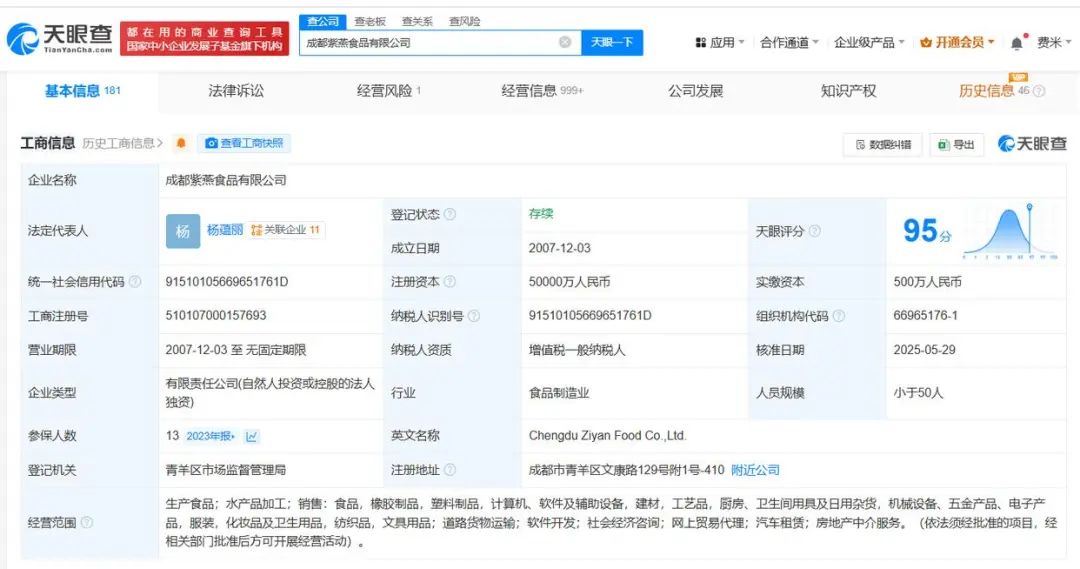Viewport: 1080px width, 569px height.
Task: Open the 关联企业 11 badge
Action: pyautogui.click(x=285, y=230)
